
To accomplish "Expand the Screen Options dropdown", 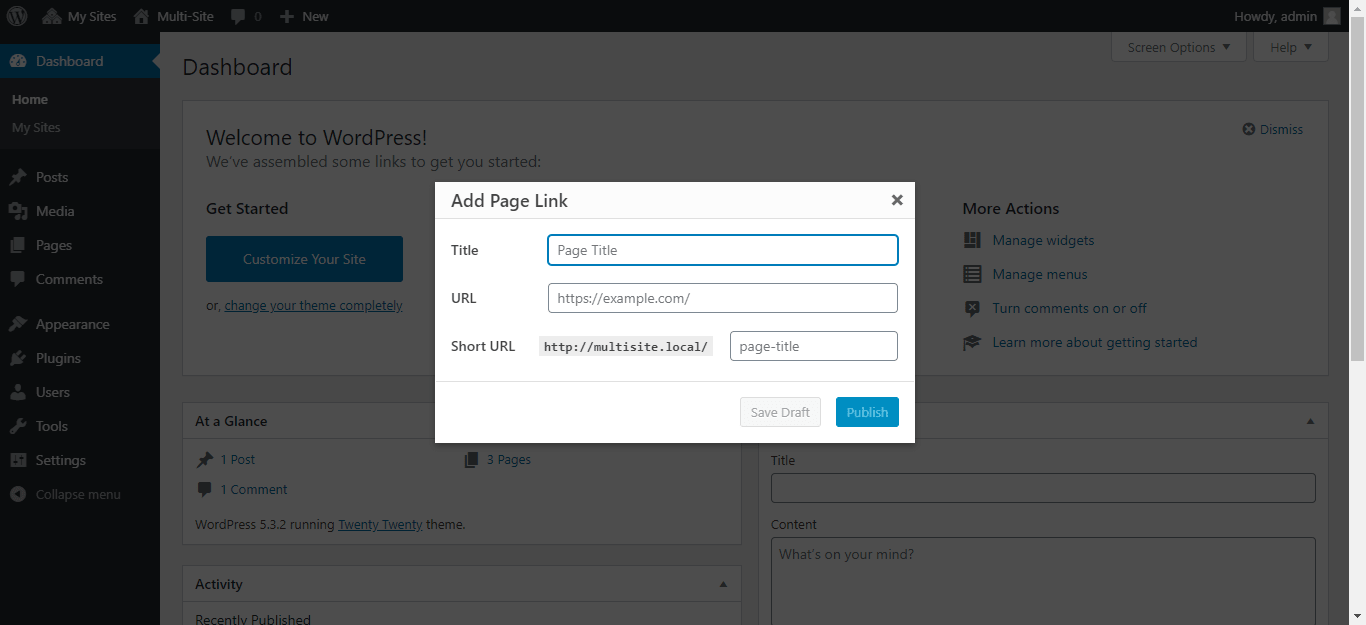I will click(1178, 47).
